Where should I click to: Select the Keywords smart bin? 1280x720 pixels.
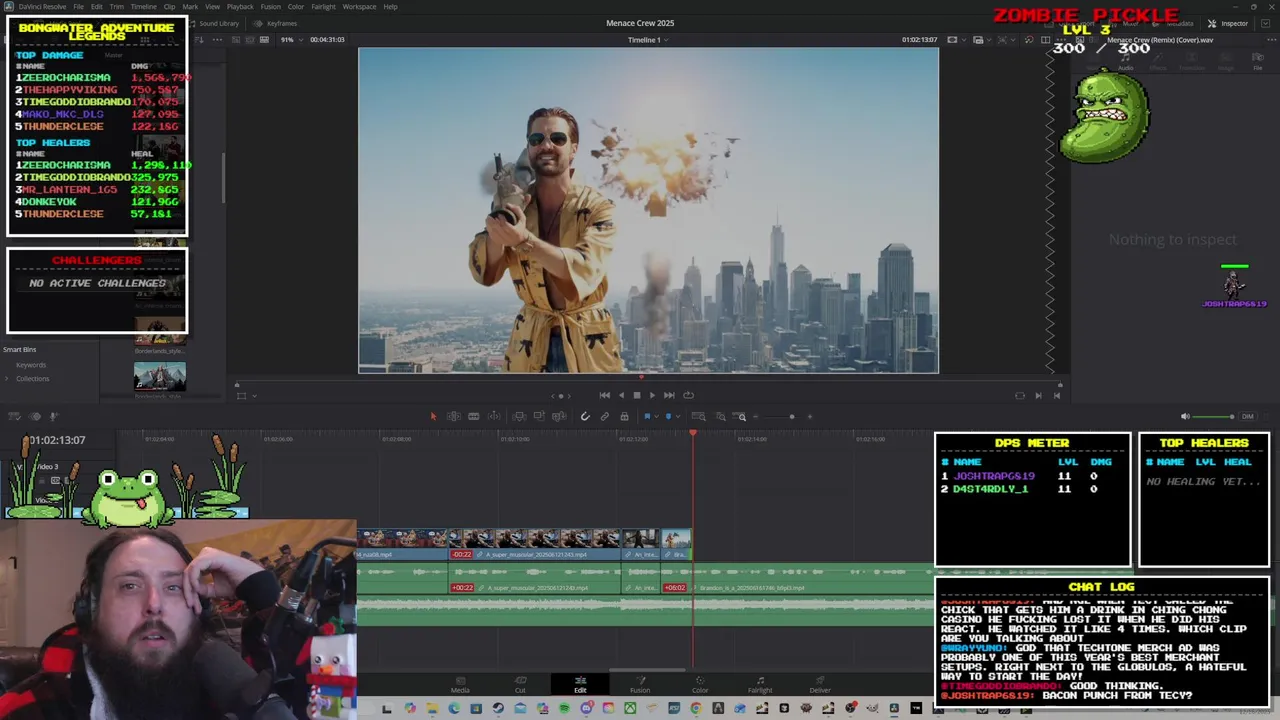(x=30, y=365)
